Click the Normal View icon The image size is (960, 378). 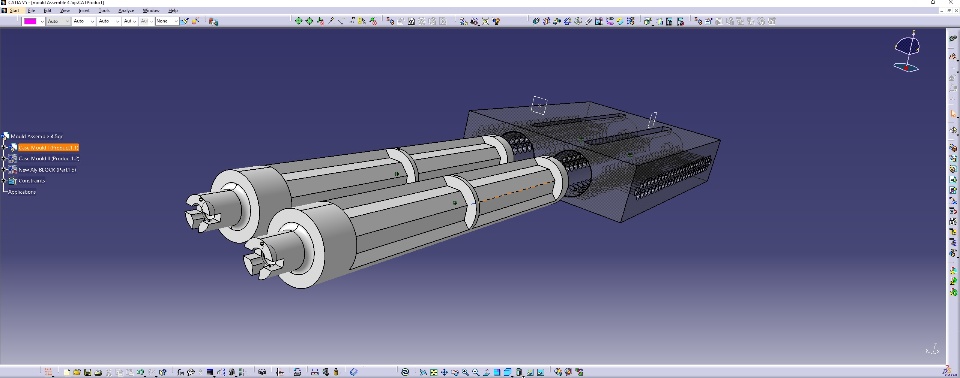(x=486, y=372)
